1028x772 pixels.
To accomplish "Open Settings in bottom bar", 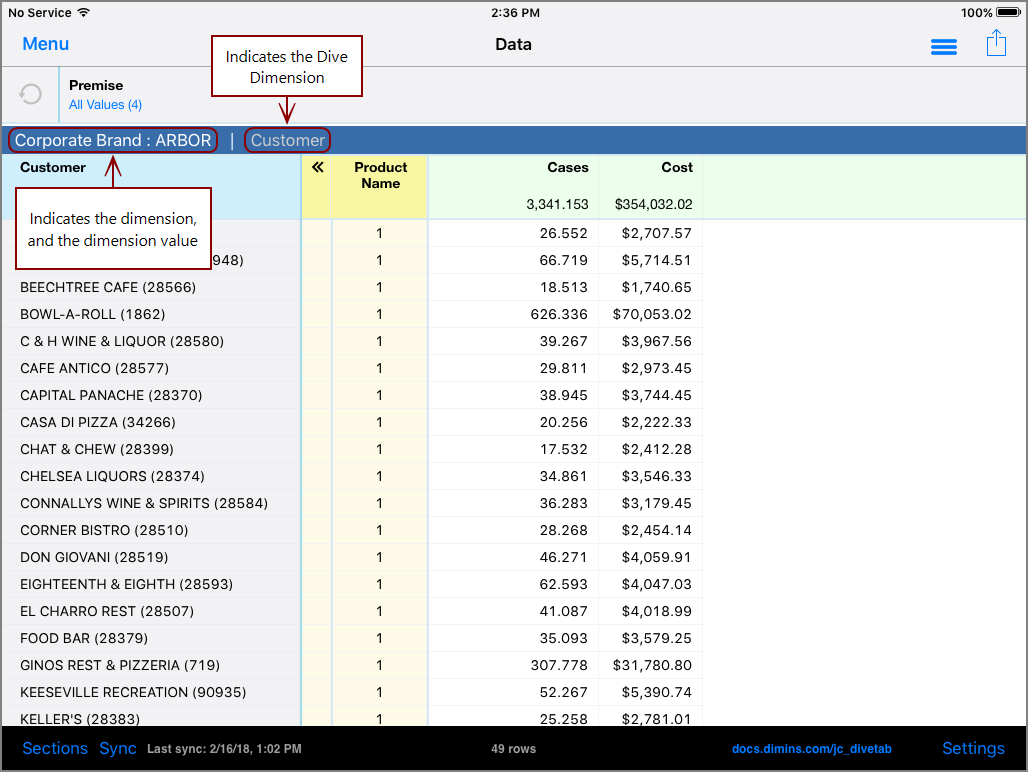I will [x=973, y=748].
